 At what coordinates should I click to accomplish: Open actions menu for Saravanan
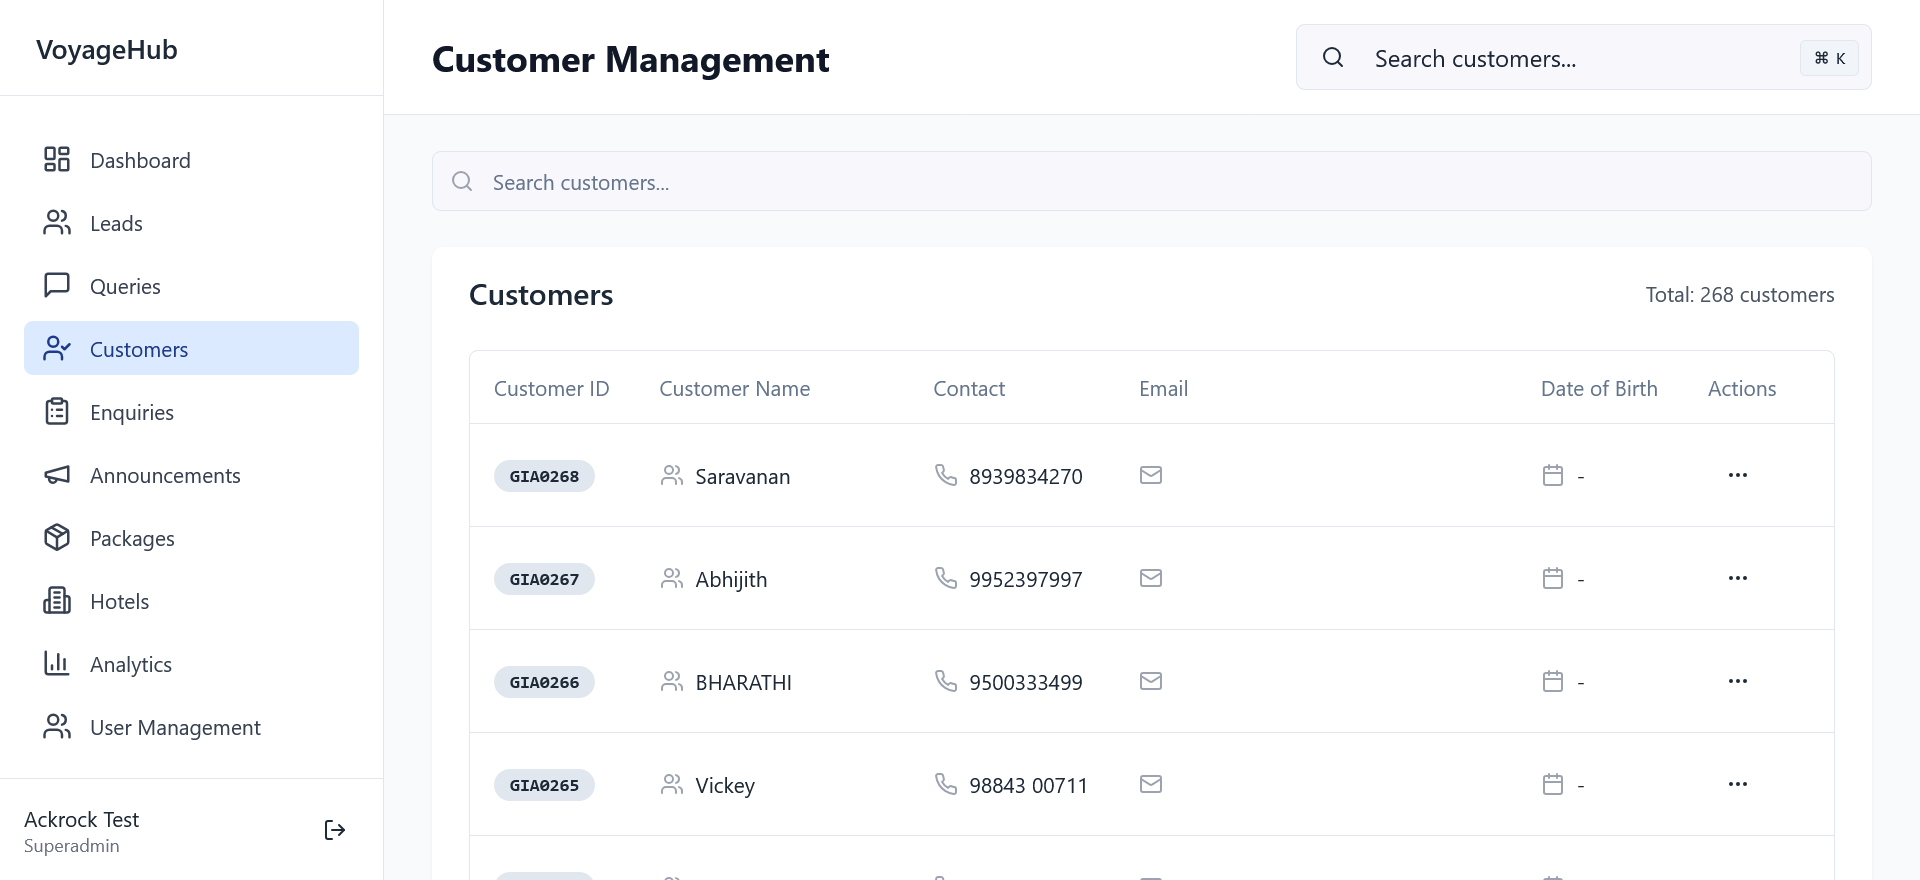(1738, 475)
